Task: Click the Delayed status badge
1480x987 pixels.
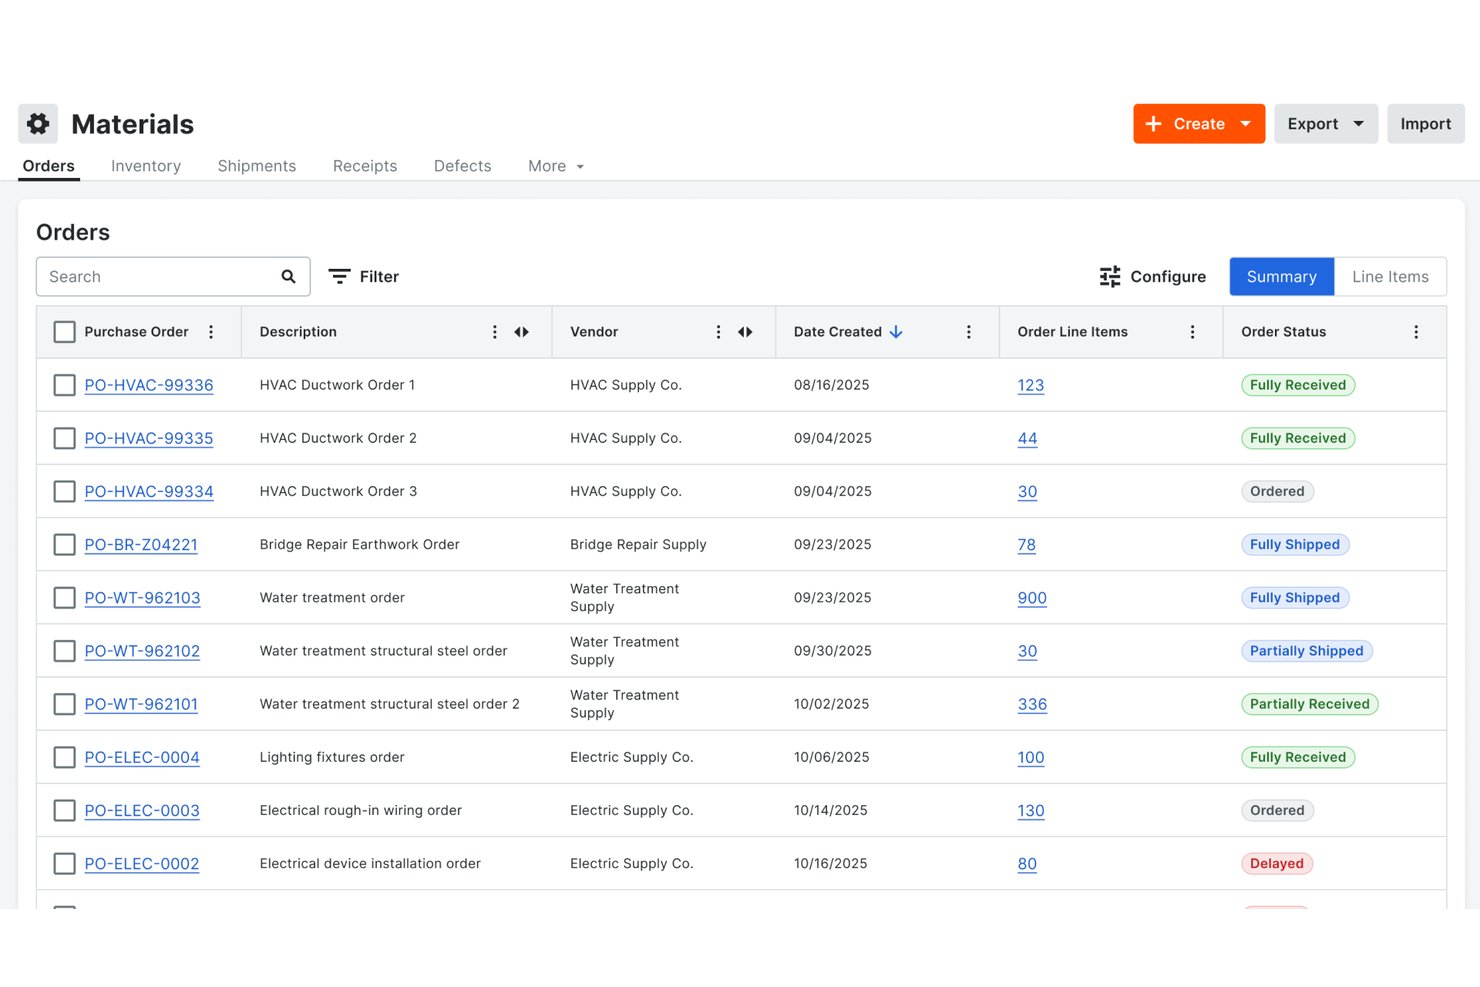Action: (1277, 864)
